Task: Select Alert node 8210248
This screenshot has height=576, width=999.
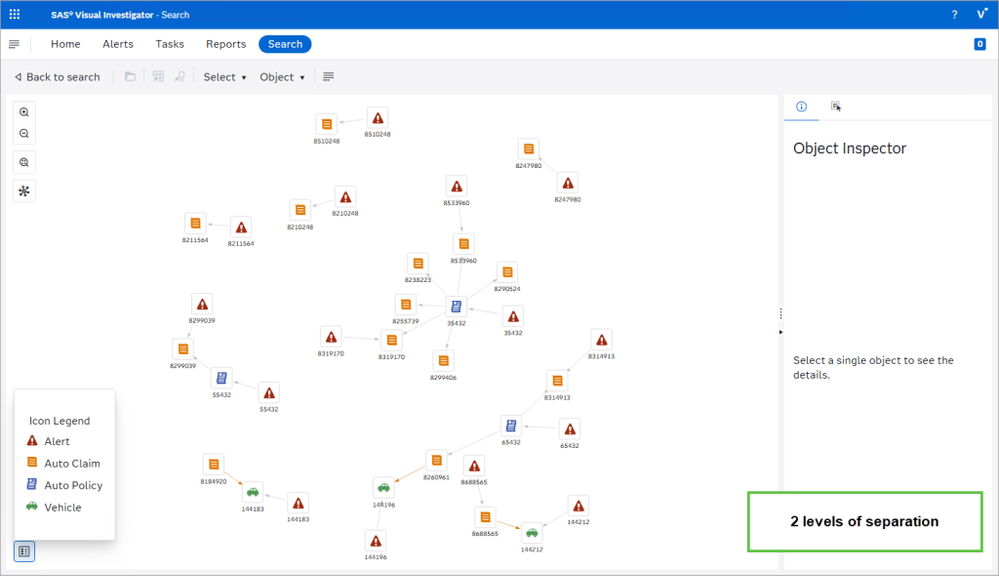Action: tap(345, 198)
